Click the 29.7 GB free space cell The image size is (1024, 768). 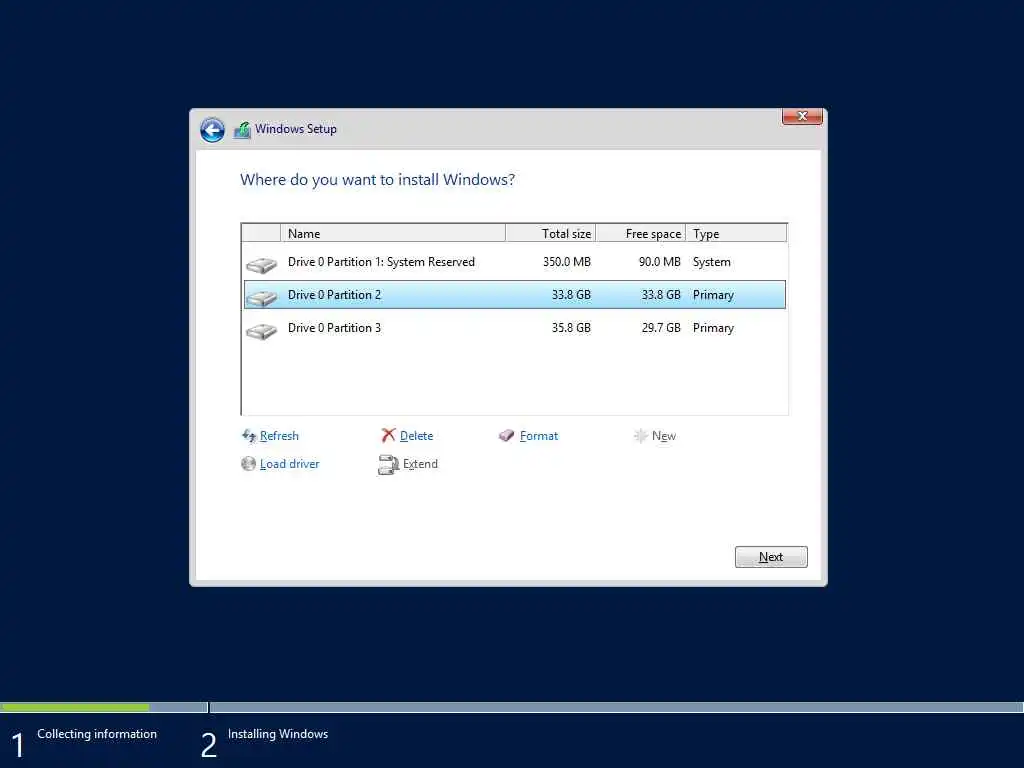[661, 328]
